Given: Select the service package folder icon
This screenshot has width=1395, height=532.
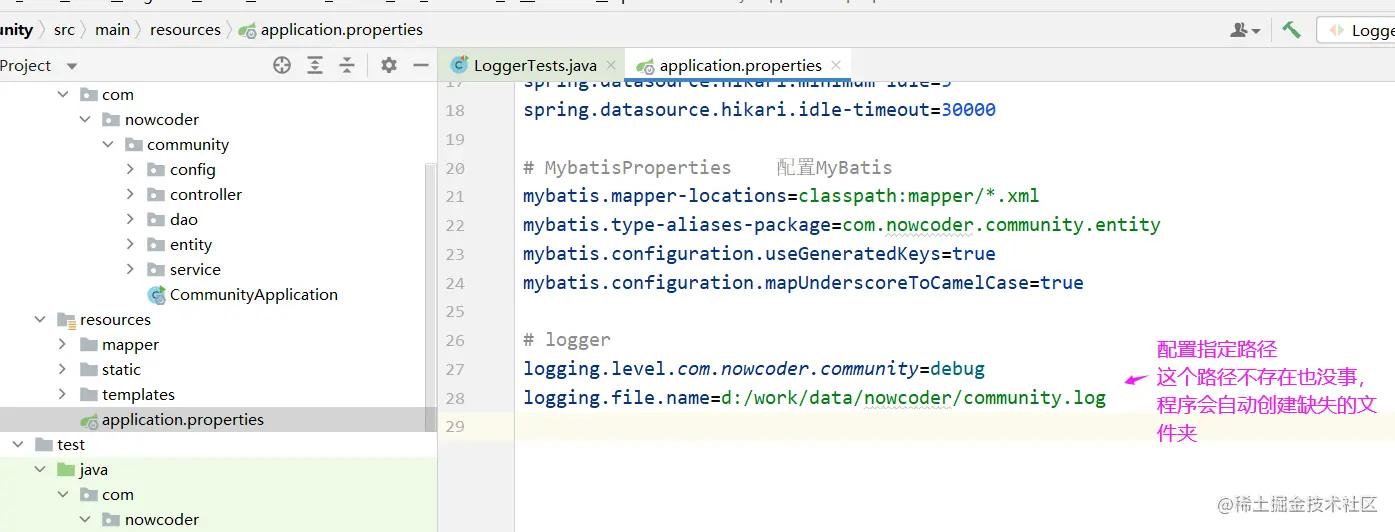Looking at the screenshot, I should [x=155, y=269].
